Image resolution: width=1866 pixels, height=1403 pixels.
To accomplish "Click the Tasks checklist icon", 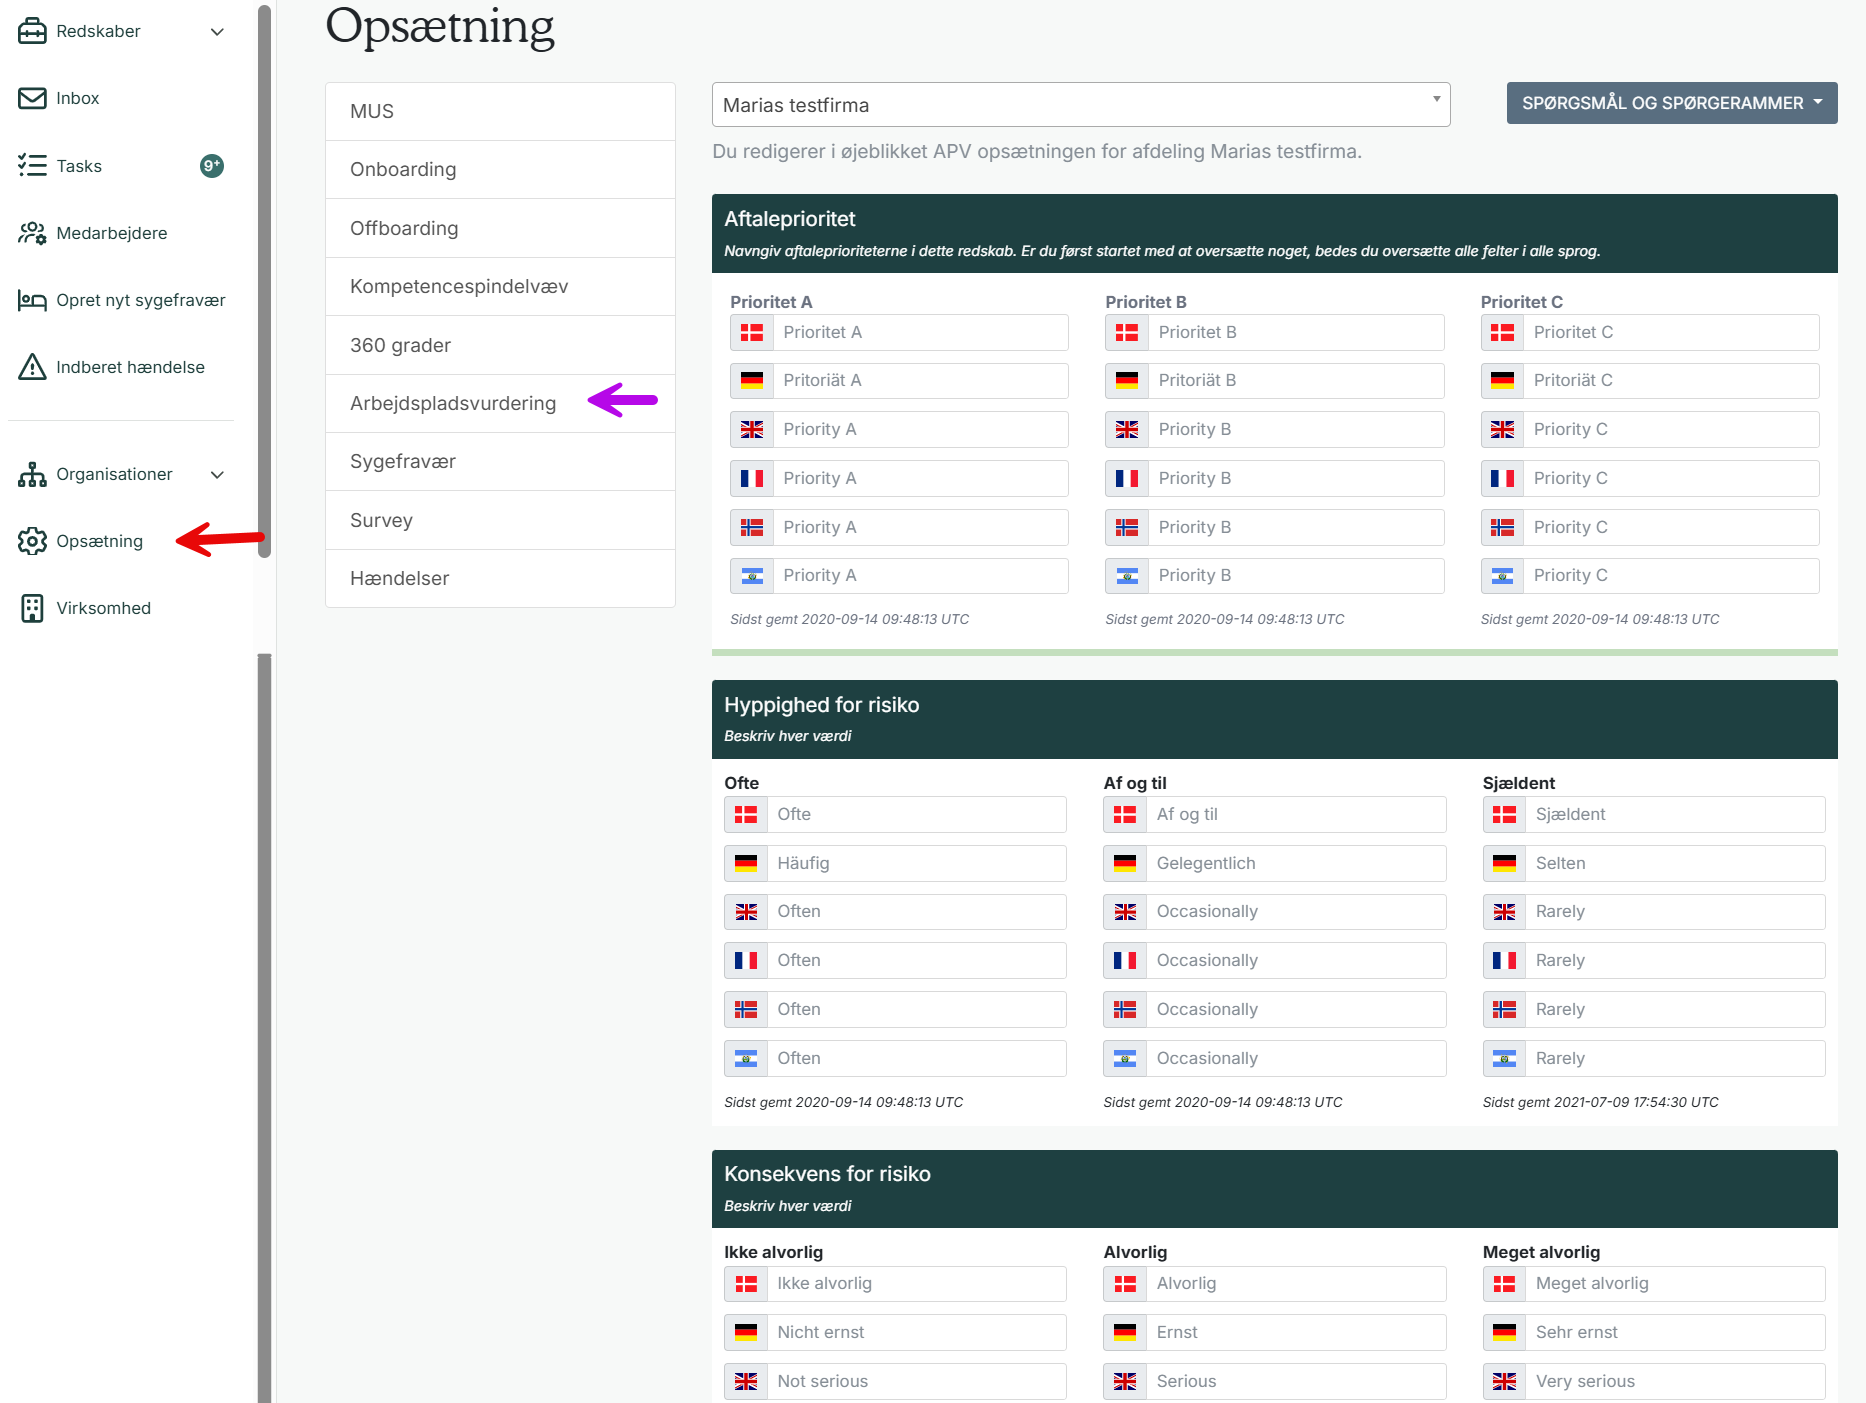I will point(32,165).
